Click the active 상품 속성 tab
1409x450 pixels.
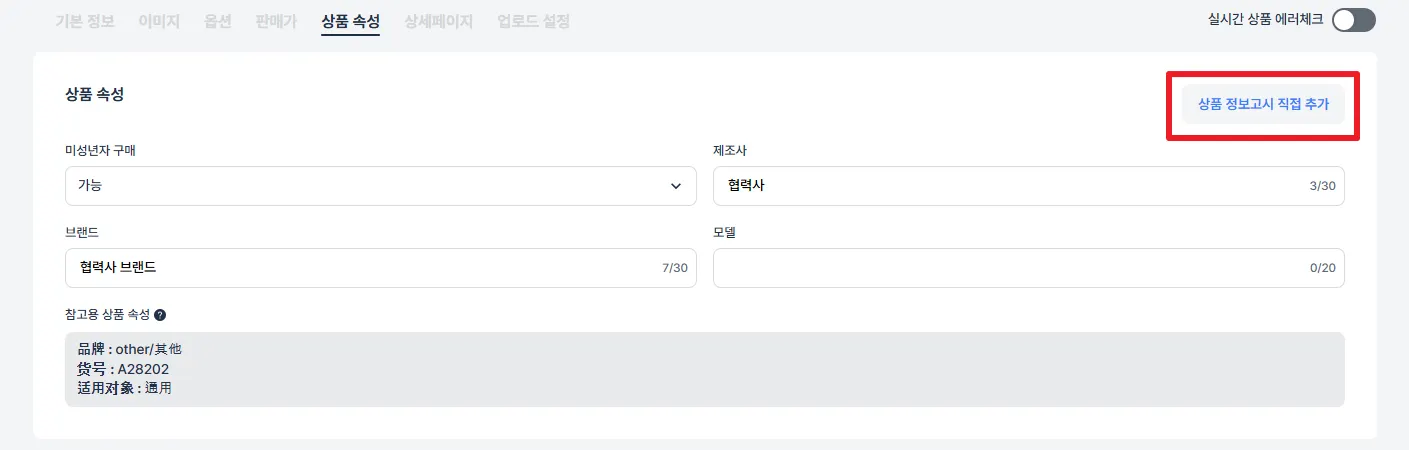(x=350, y=20)
